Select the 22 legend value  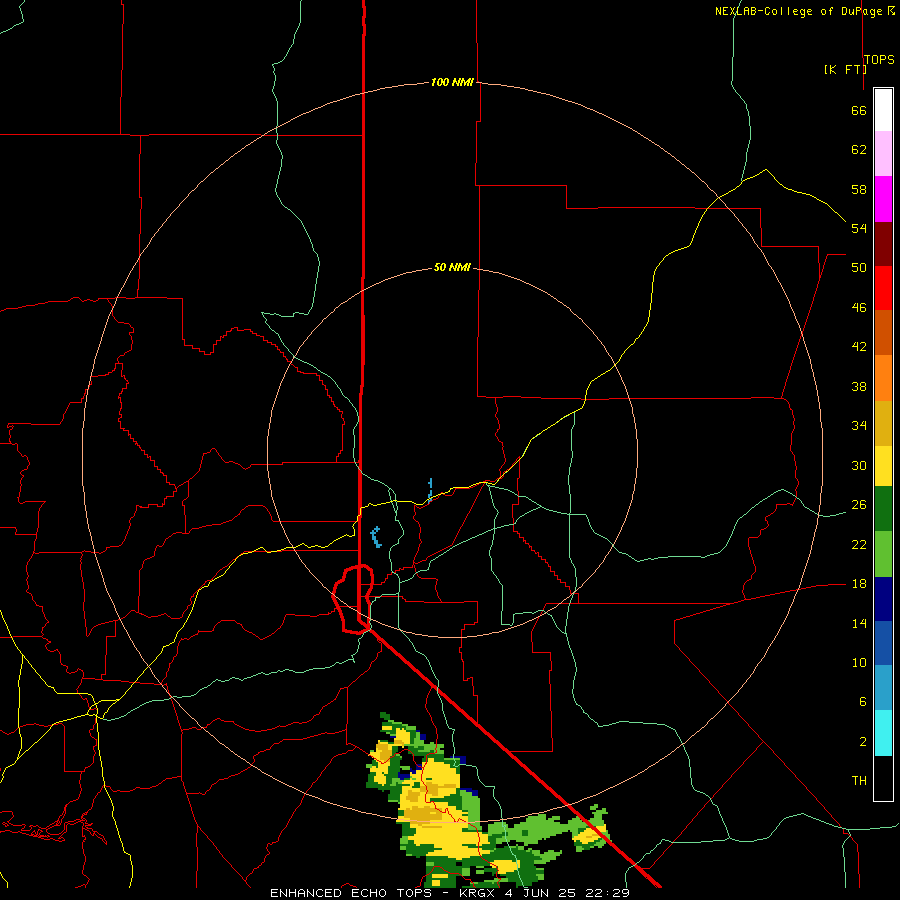(859, 544)
